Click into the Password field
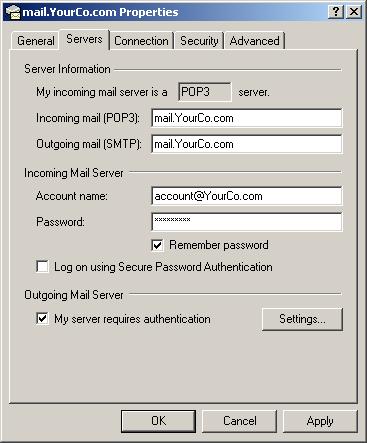 tap(247, 222)
